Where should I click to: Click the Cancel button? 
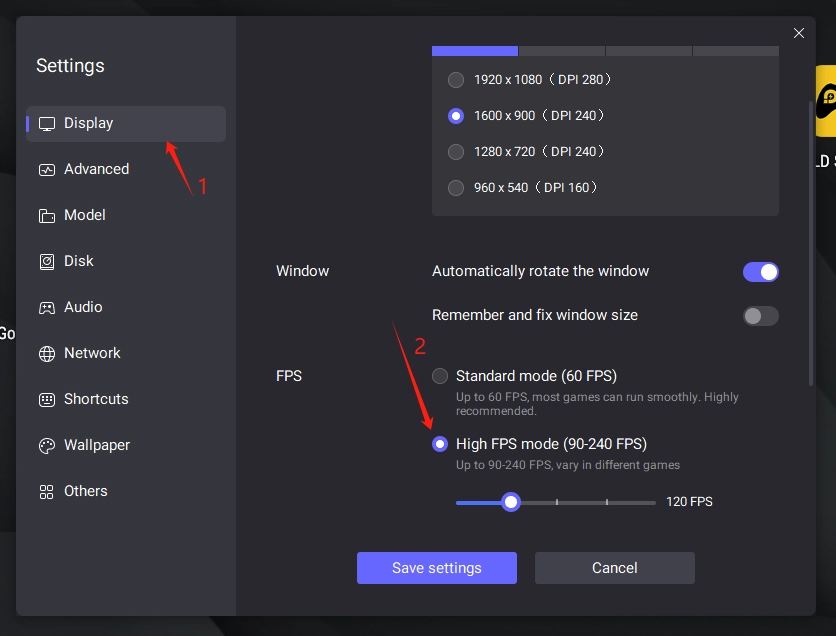tap(614, 568)
